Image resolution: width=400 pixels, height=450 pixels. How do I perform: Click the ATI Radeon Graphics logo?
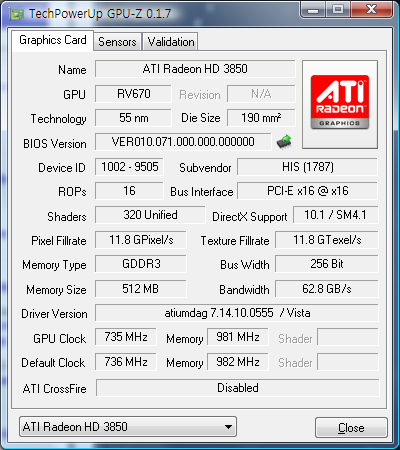click(340, 102)
